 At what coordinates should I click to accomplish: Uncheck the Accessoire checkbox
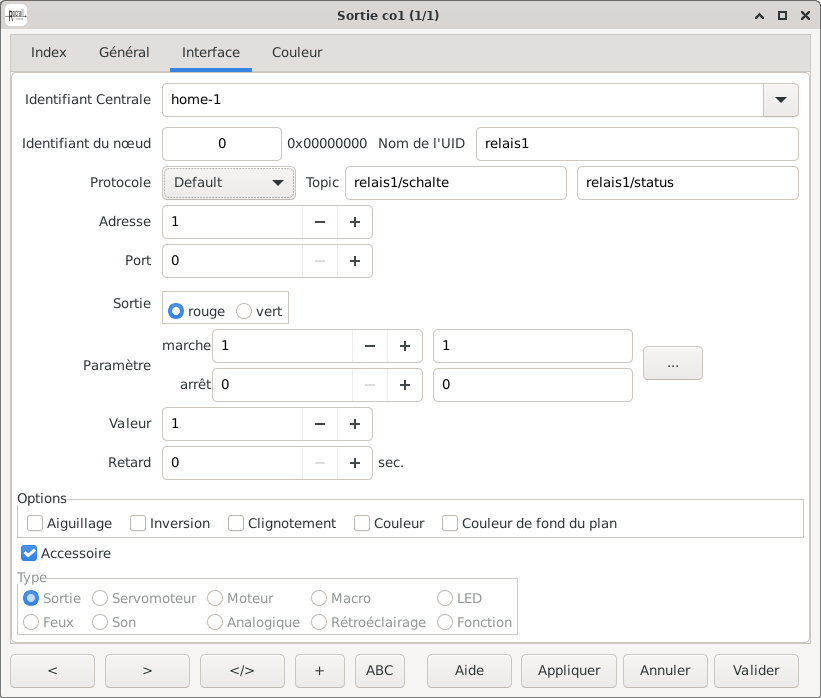coord(29,553)
